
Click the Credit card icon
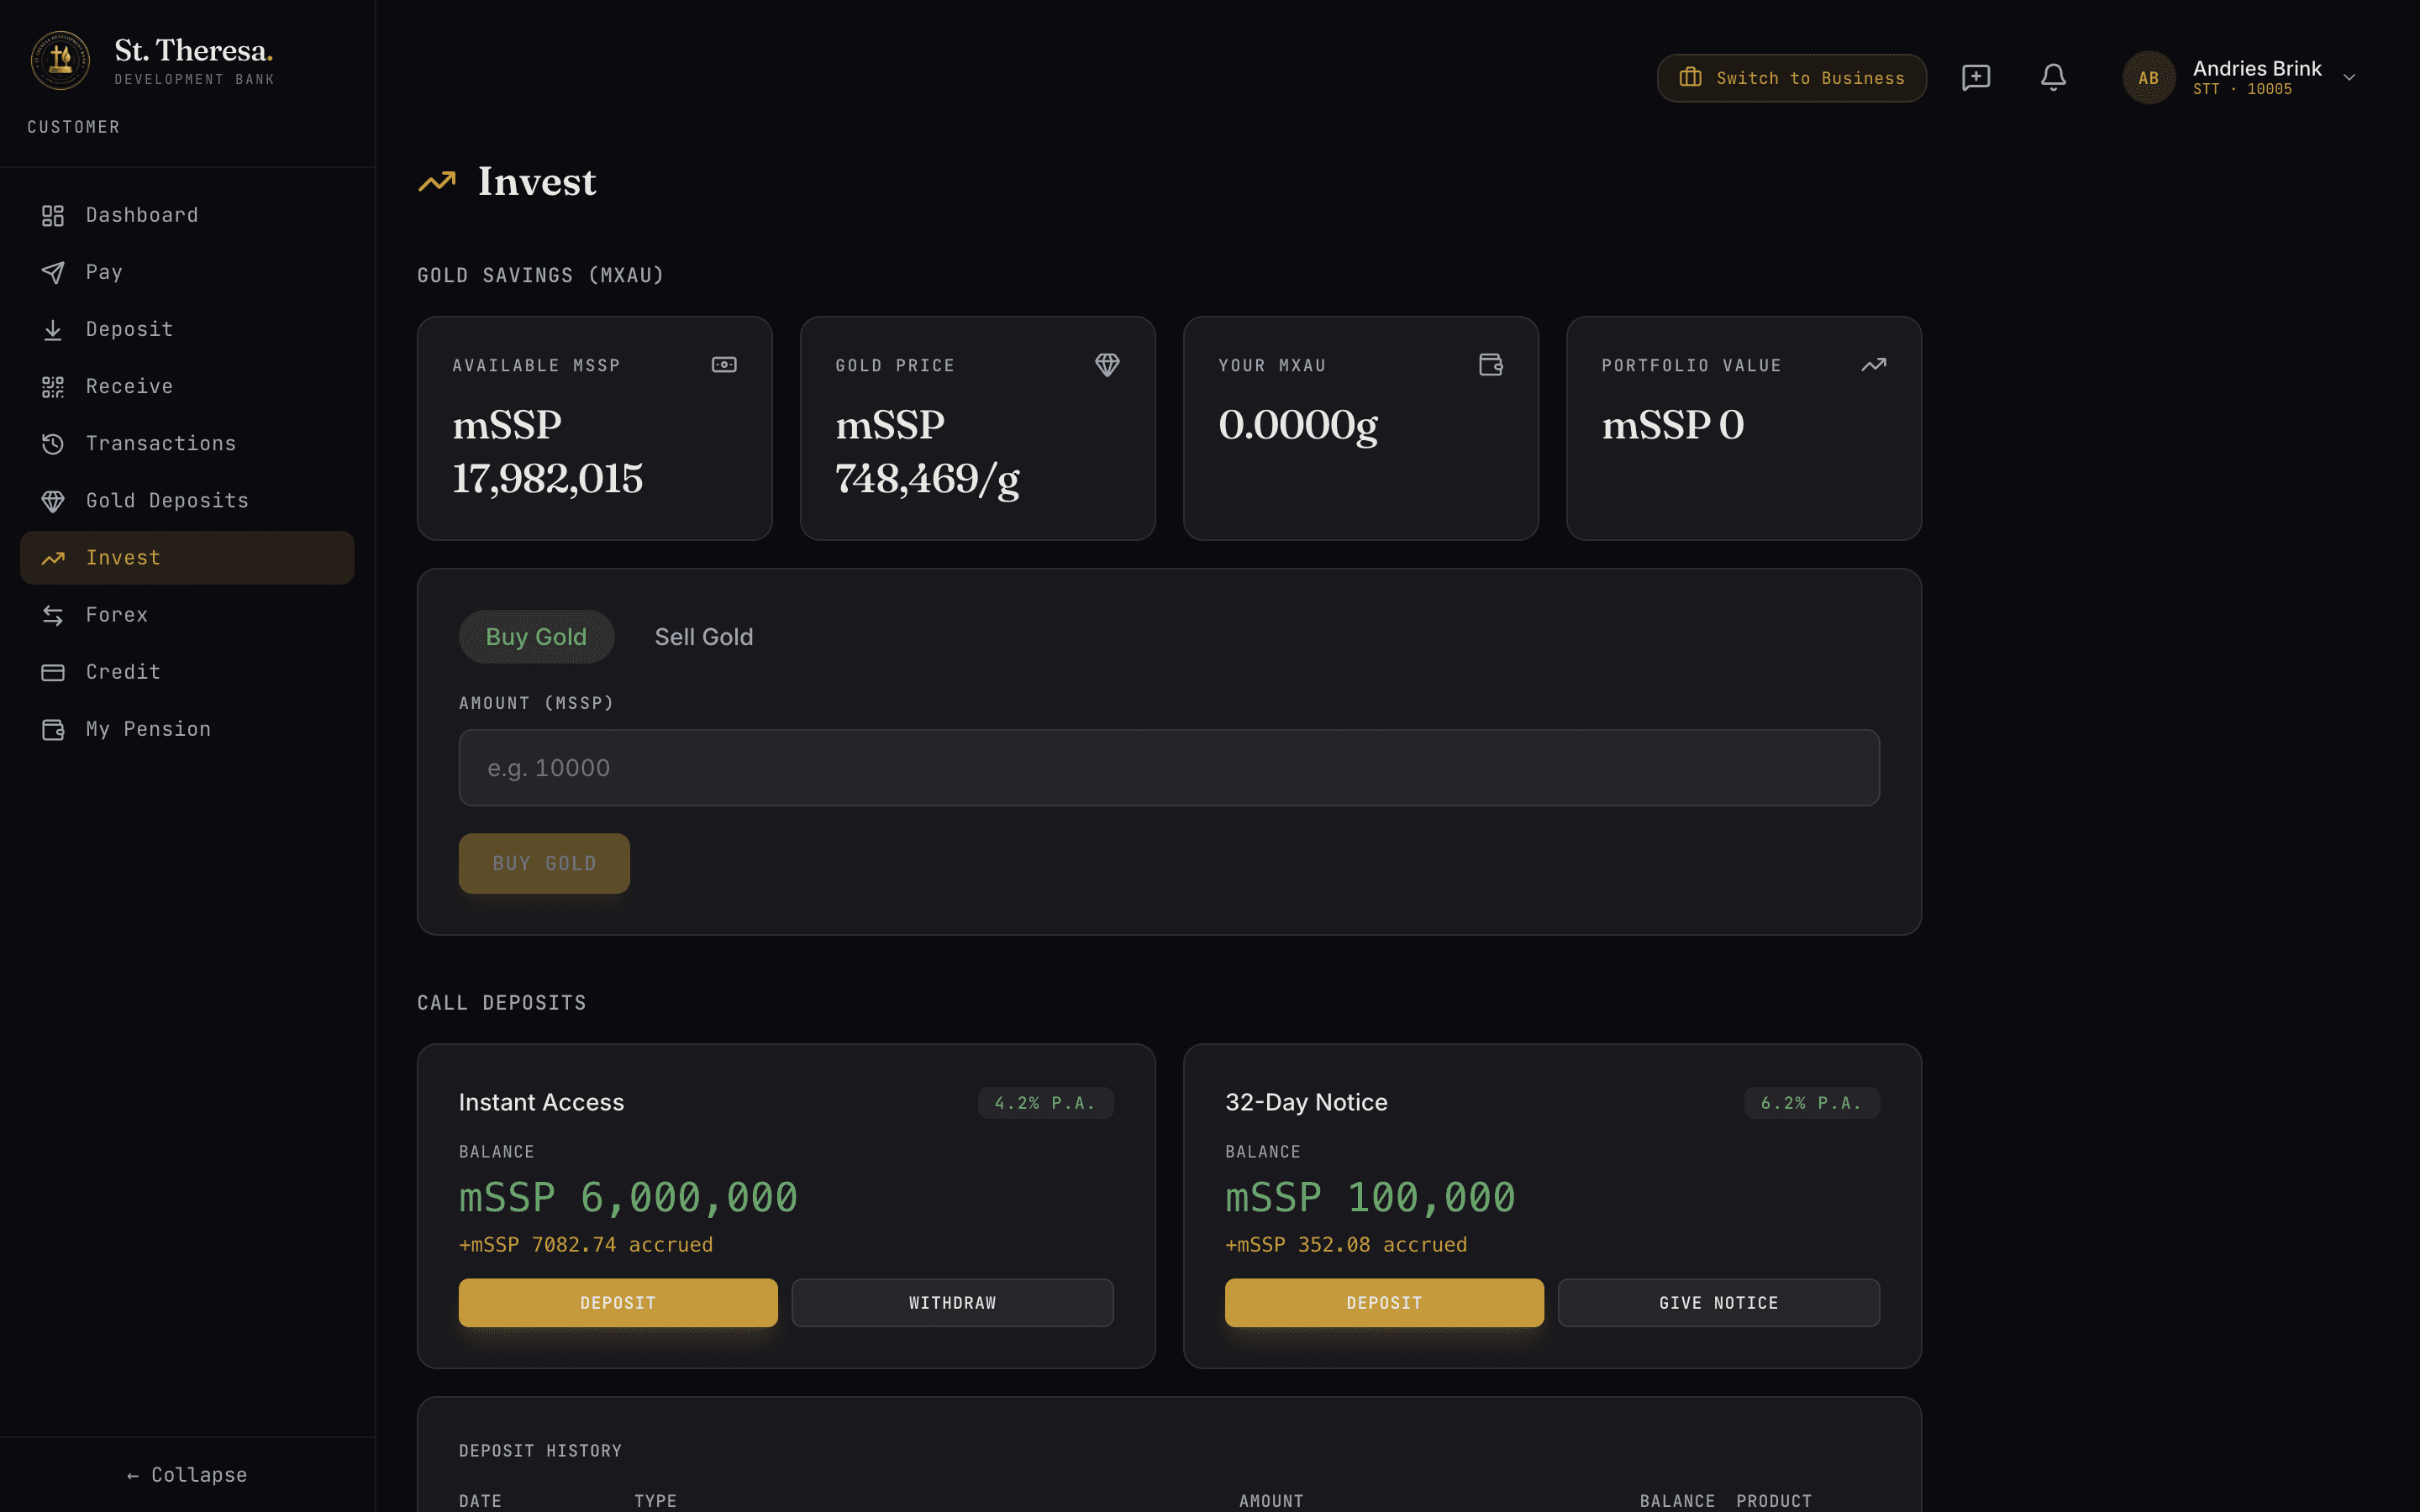click(53, 672)
